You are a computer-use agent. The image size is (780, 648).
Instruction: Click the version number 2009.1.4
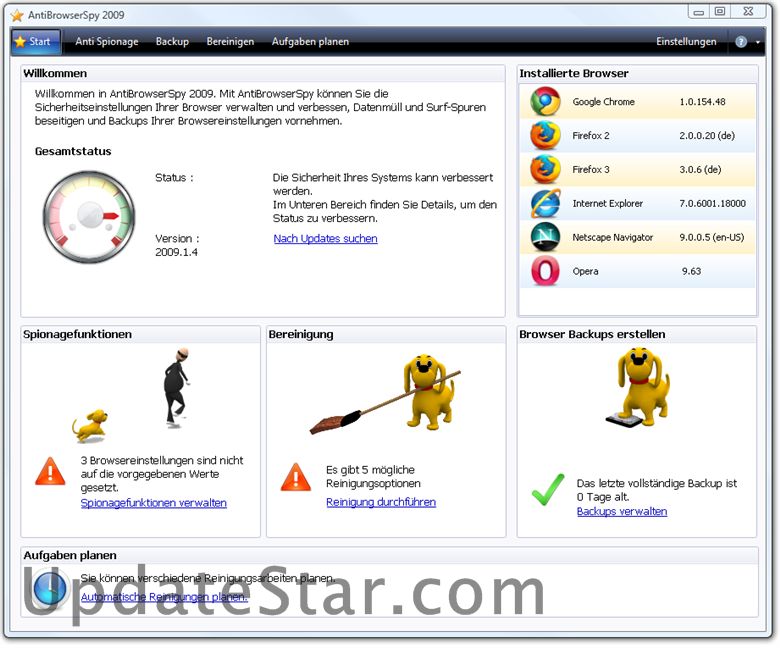(176, 253)
